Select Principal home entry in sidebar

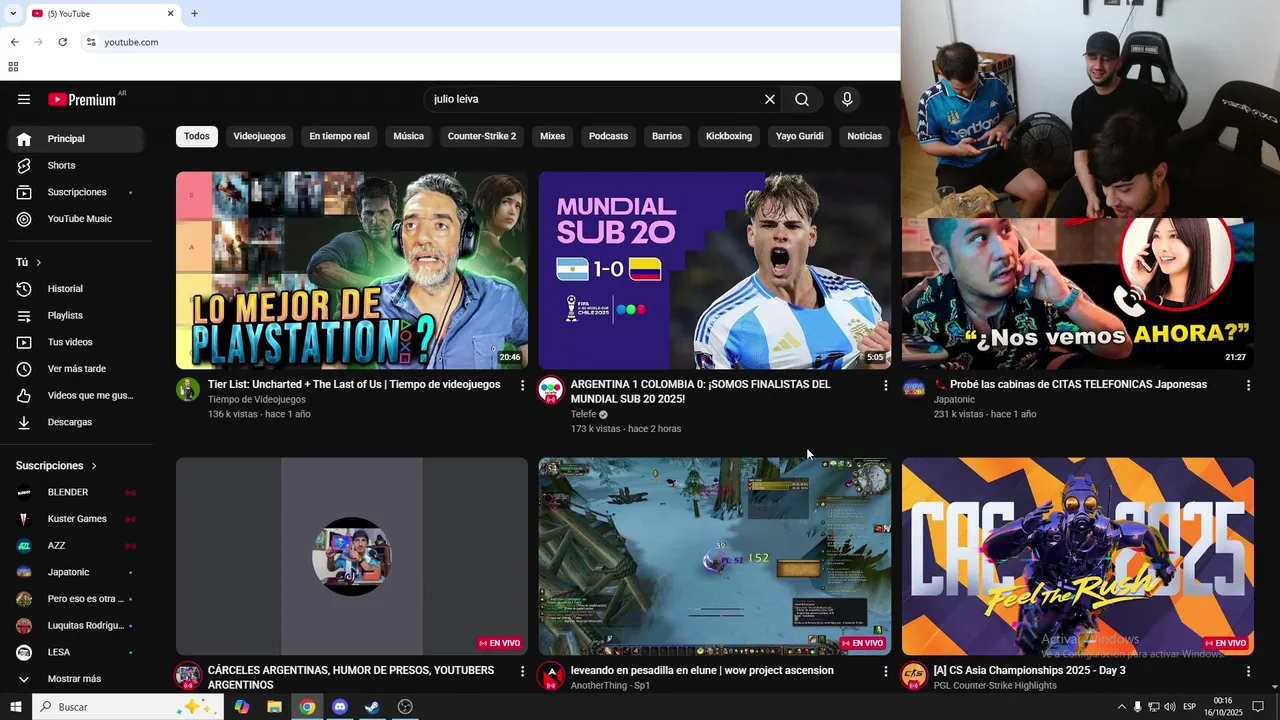pos(76,139)
